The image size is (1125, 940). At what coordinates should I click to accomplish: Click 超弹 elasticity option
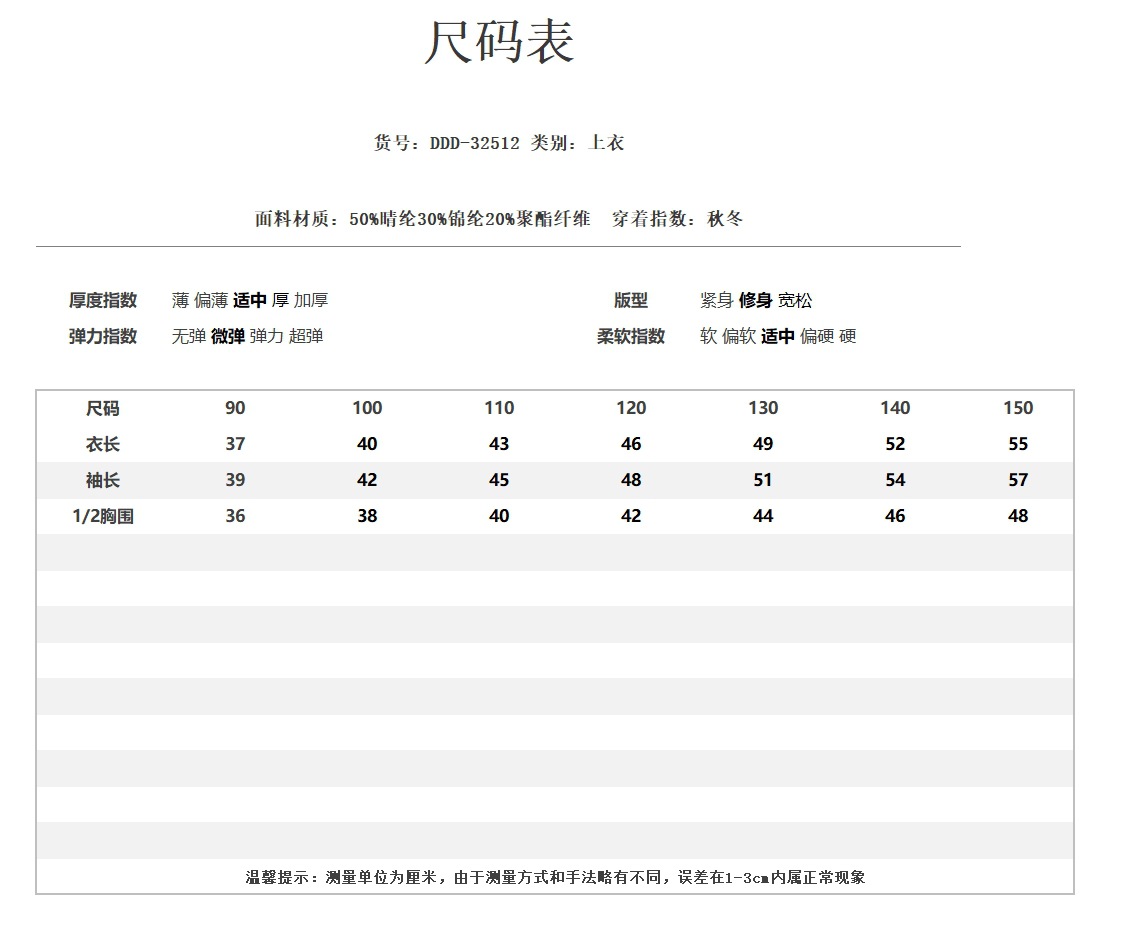point(306,336)
